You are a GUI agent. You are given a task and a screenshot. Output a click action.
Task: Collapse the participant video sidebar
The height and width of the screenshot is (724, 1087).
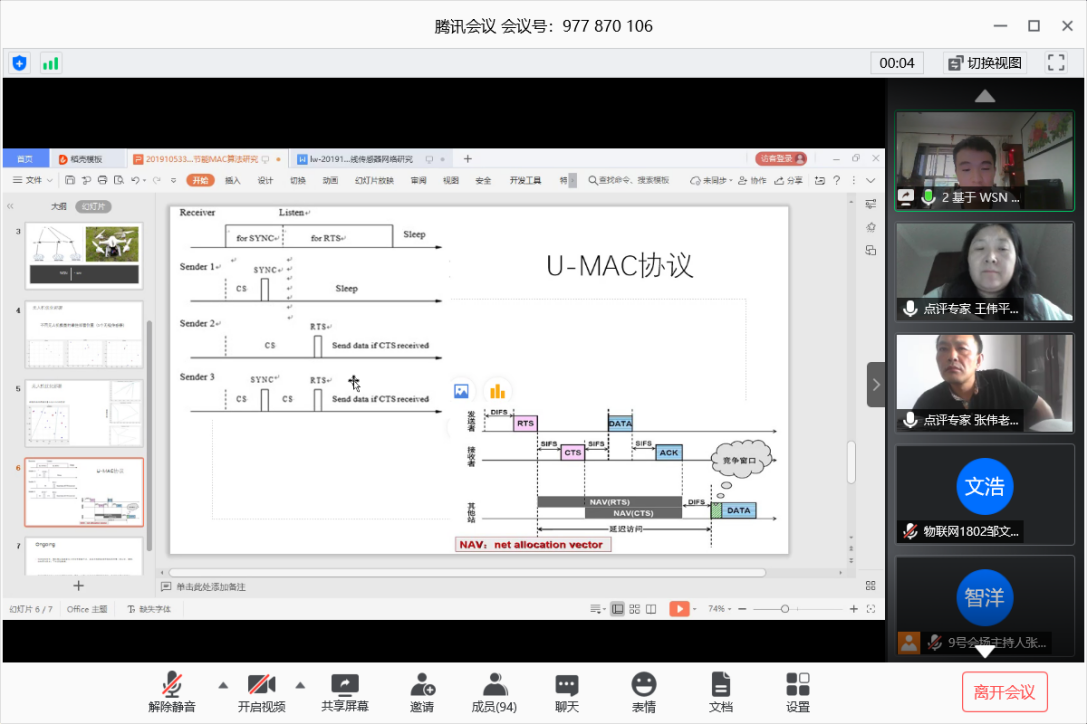[x=876, y=384]
